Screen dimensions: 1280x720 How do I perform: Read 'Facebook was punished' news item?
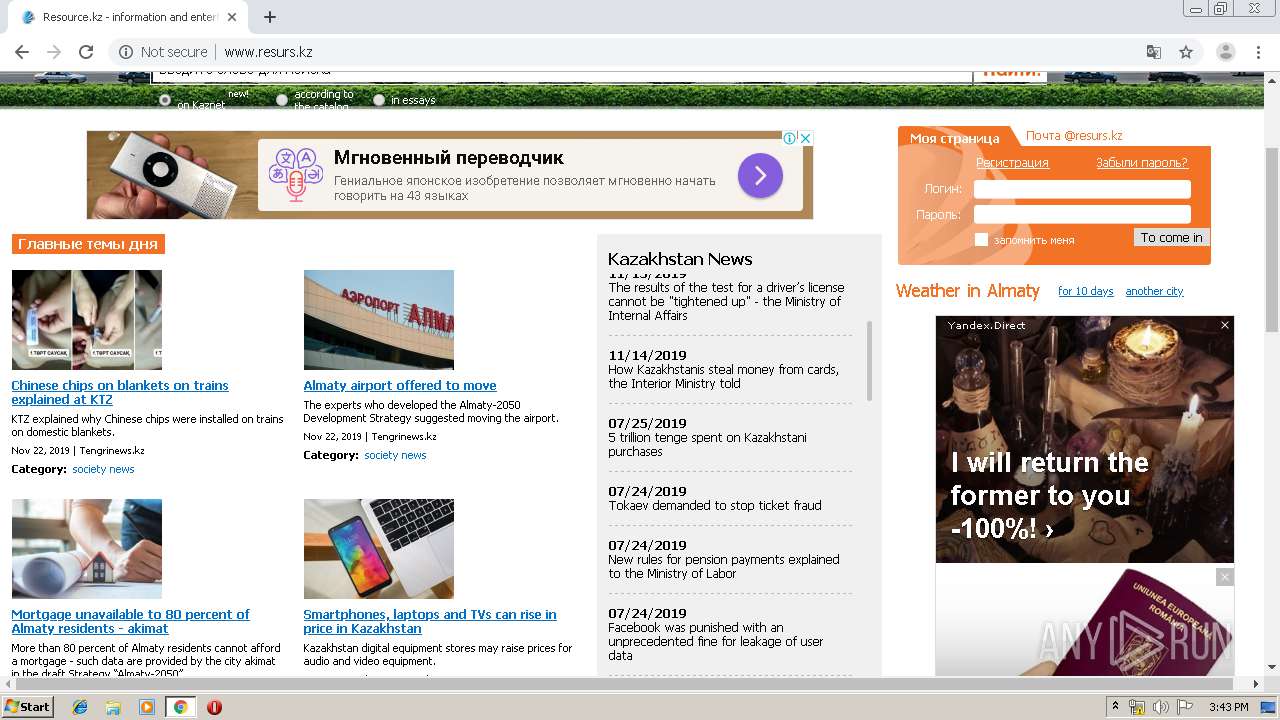tap(716, 641)
